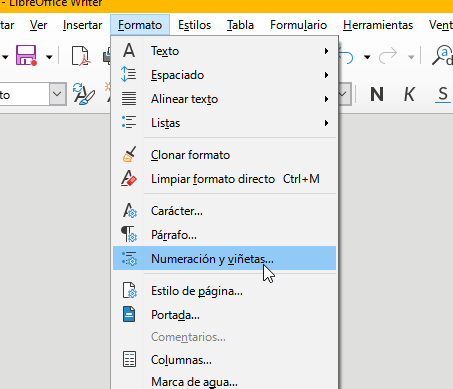Open Estilo de página entry

tap(224, 291)
